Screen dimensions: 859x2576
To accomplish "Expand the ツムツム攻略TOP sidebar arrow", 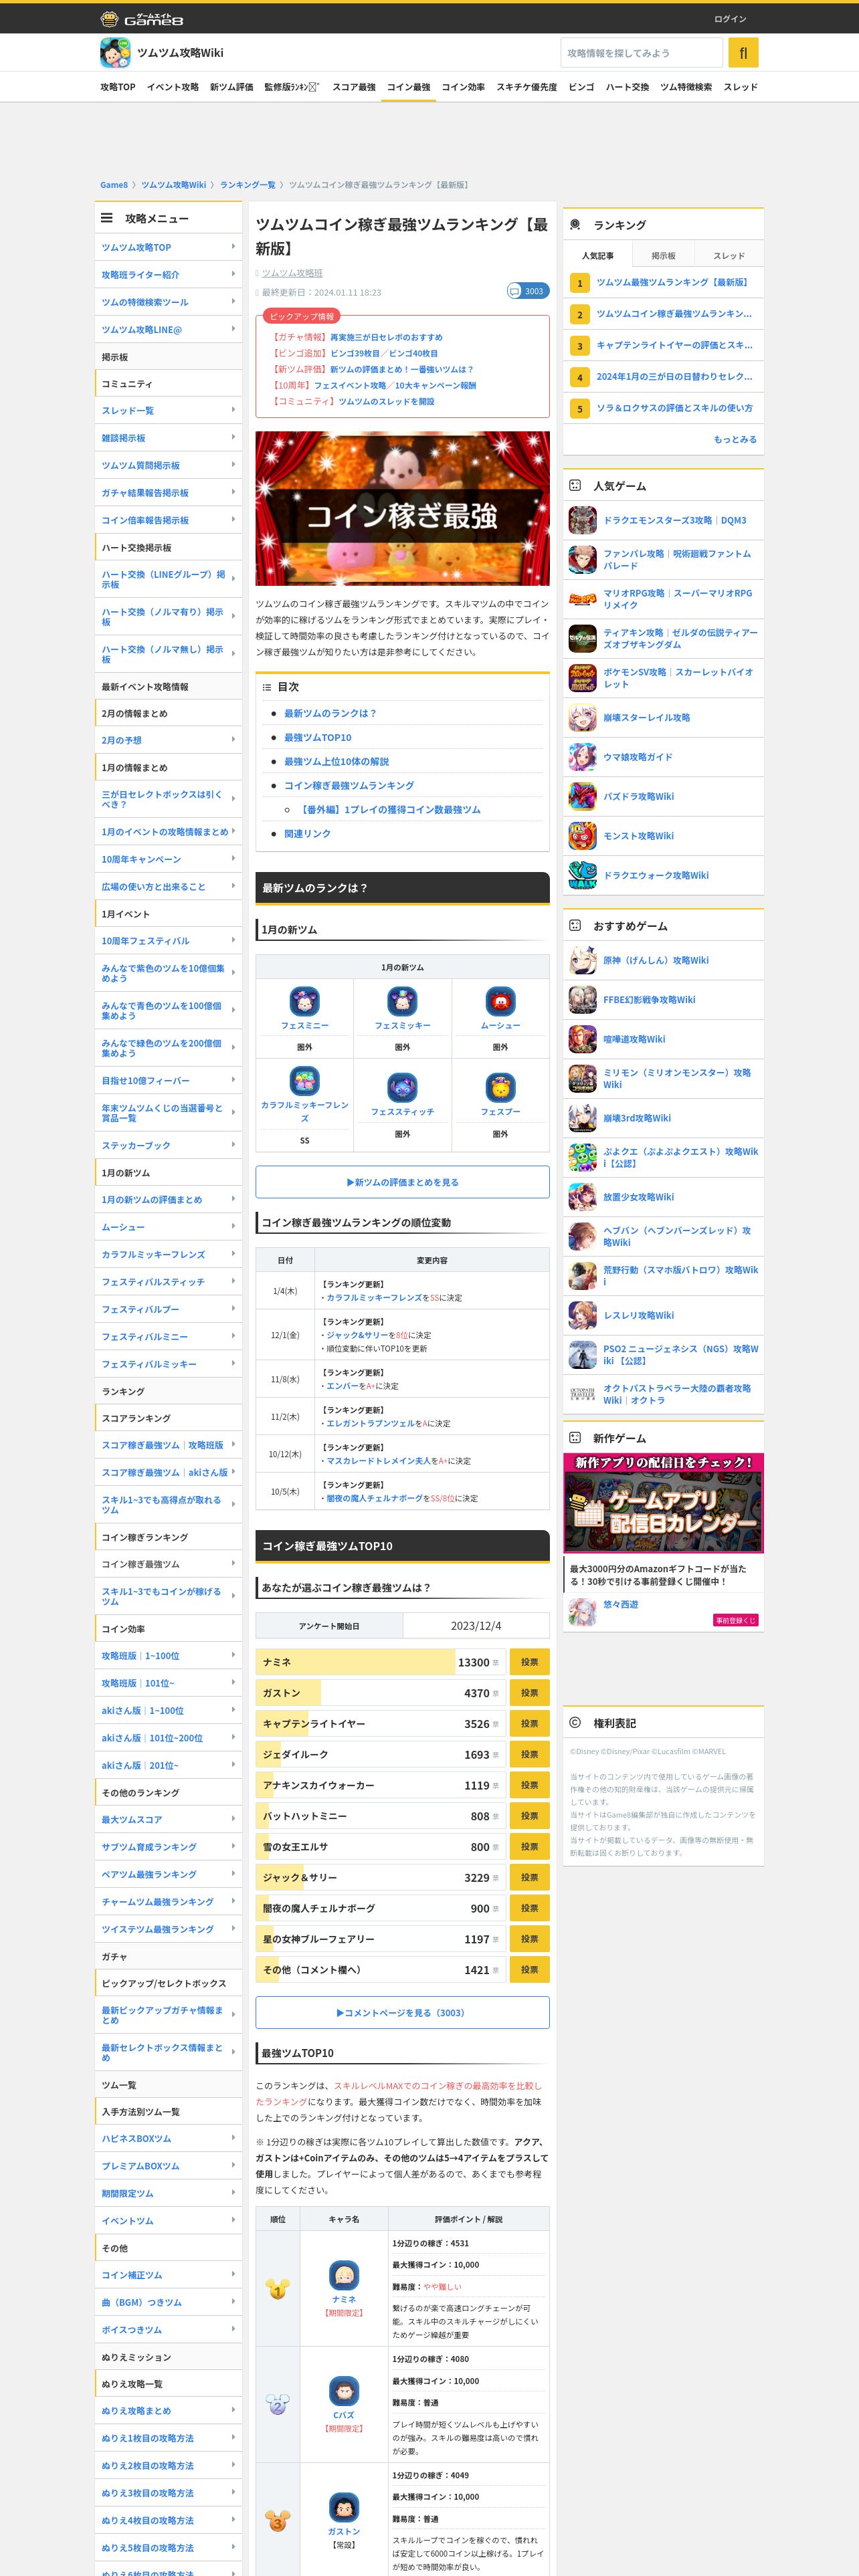I will point(233,246).
